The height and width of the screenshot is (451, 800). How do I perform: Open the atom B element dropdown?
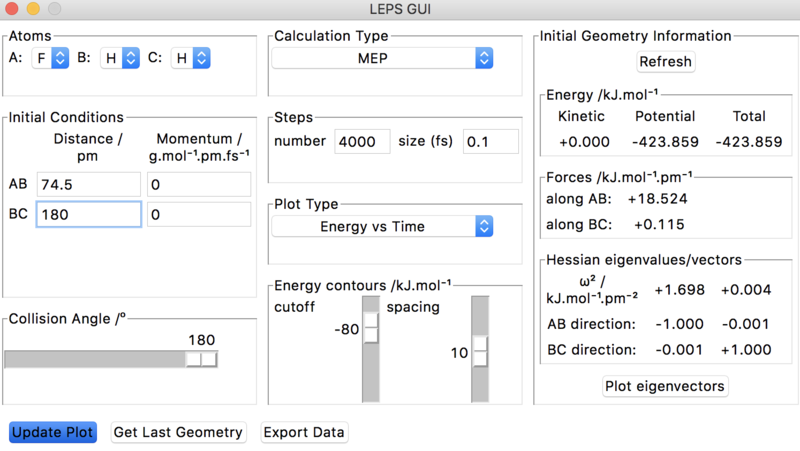pyautogui.click(x=121, y=58)
